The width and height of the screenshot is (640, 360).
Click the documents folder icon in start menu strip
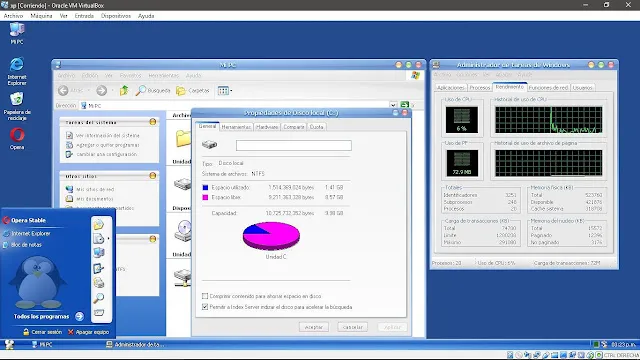(98, 225)
